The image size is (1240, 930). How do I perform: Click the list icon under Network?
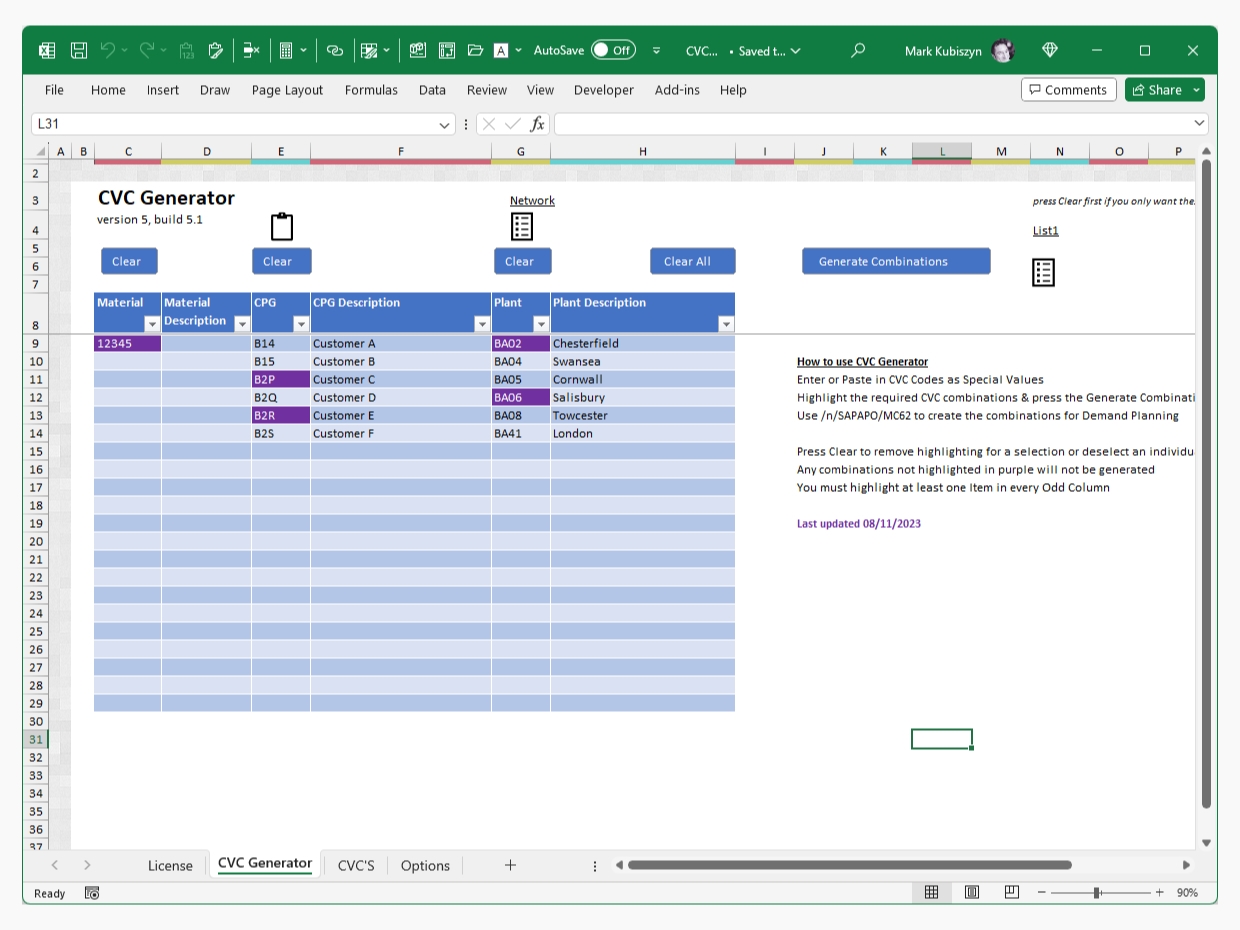pos(521,227)
